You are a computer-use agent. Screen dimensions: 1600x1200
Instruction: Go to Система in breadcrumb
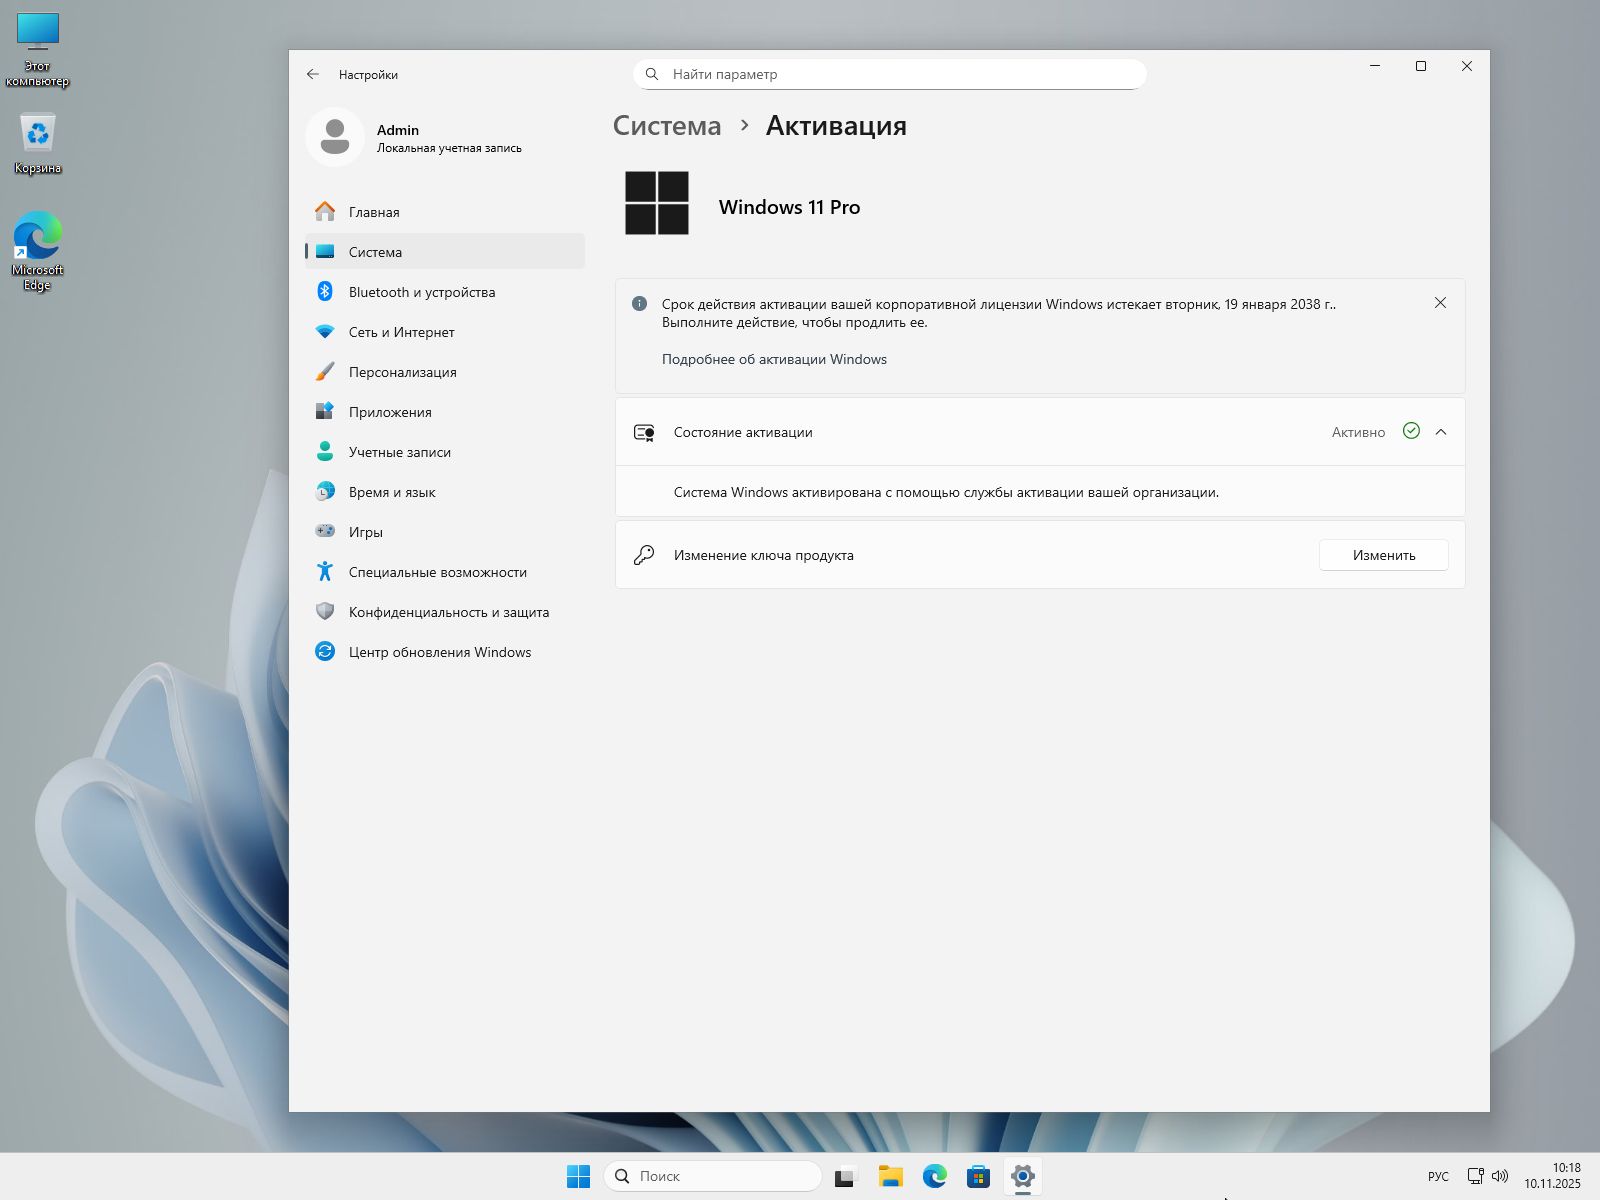667,126
